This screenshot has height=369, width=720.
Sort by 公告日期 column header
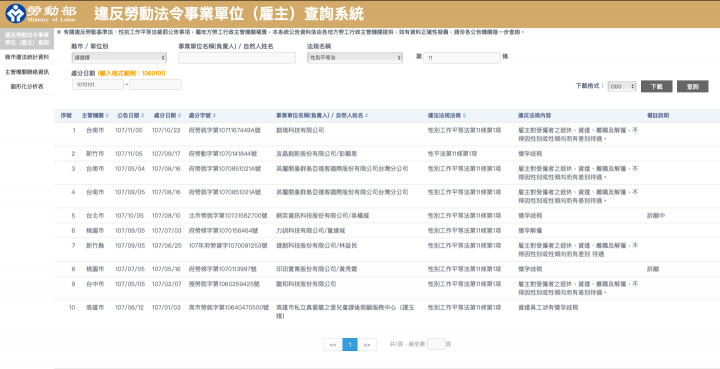tap(130, 116)
